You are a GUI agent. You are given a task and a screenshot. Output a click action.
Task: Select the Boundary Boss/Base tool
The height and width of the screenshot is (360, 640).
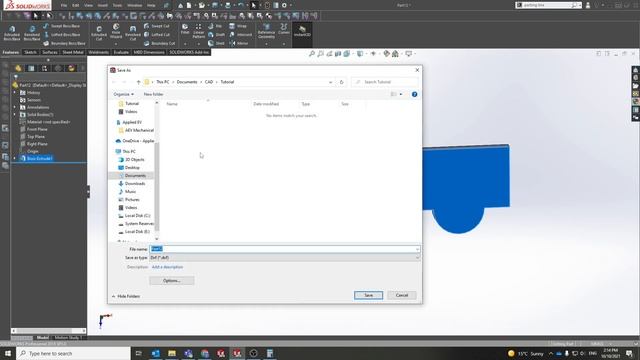coord(64,43)
